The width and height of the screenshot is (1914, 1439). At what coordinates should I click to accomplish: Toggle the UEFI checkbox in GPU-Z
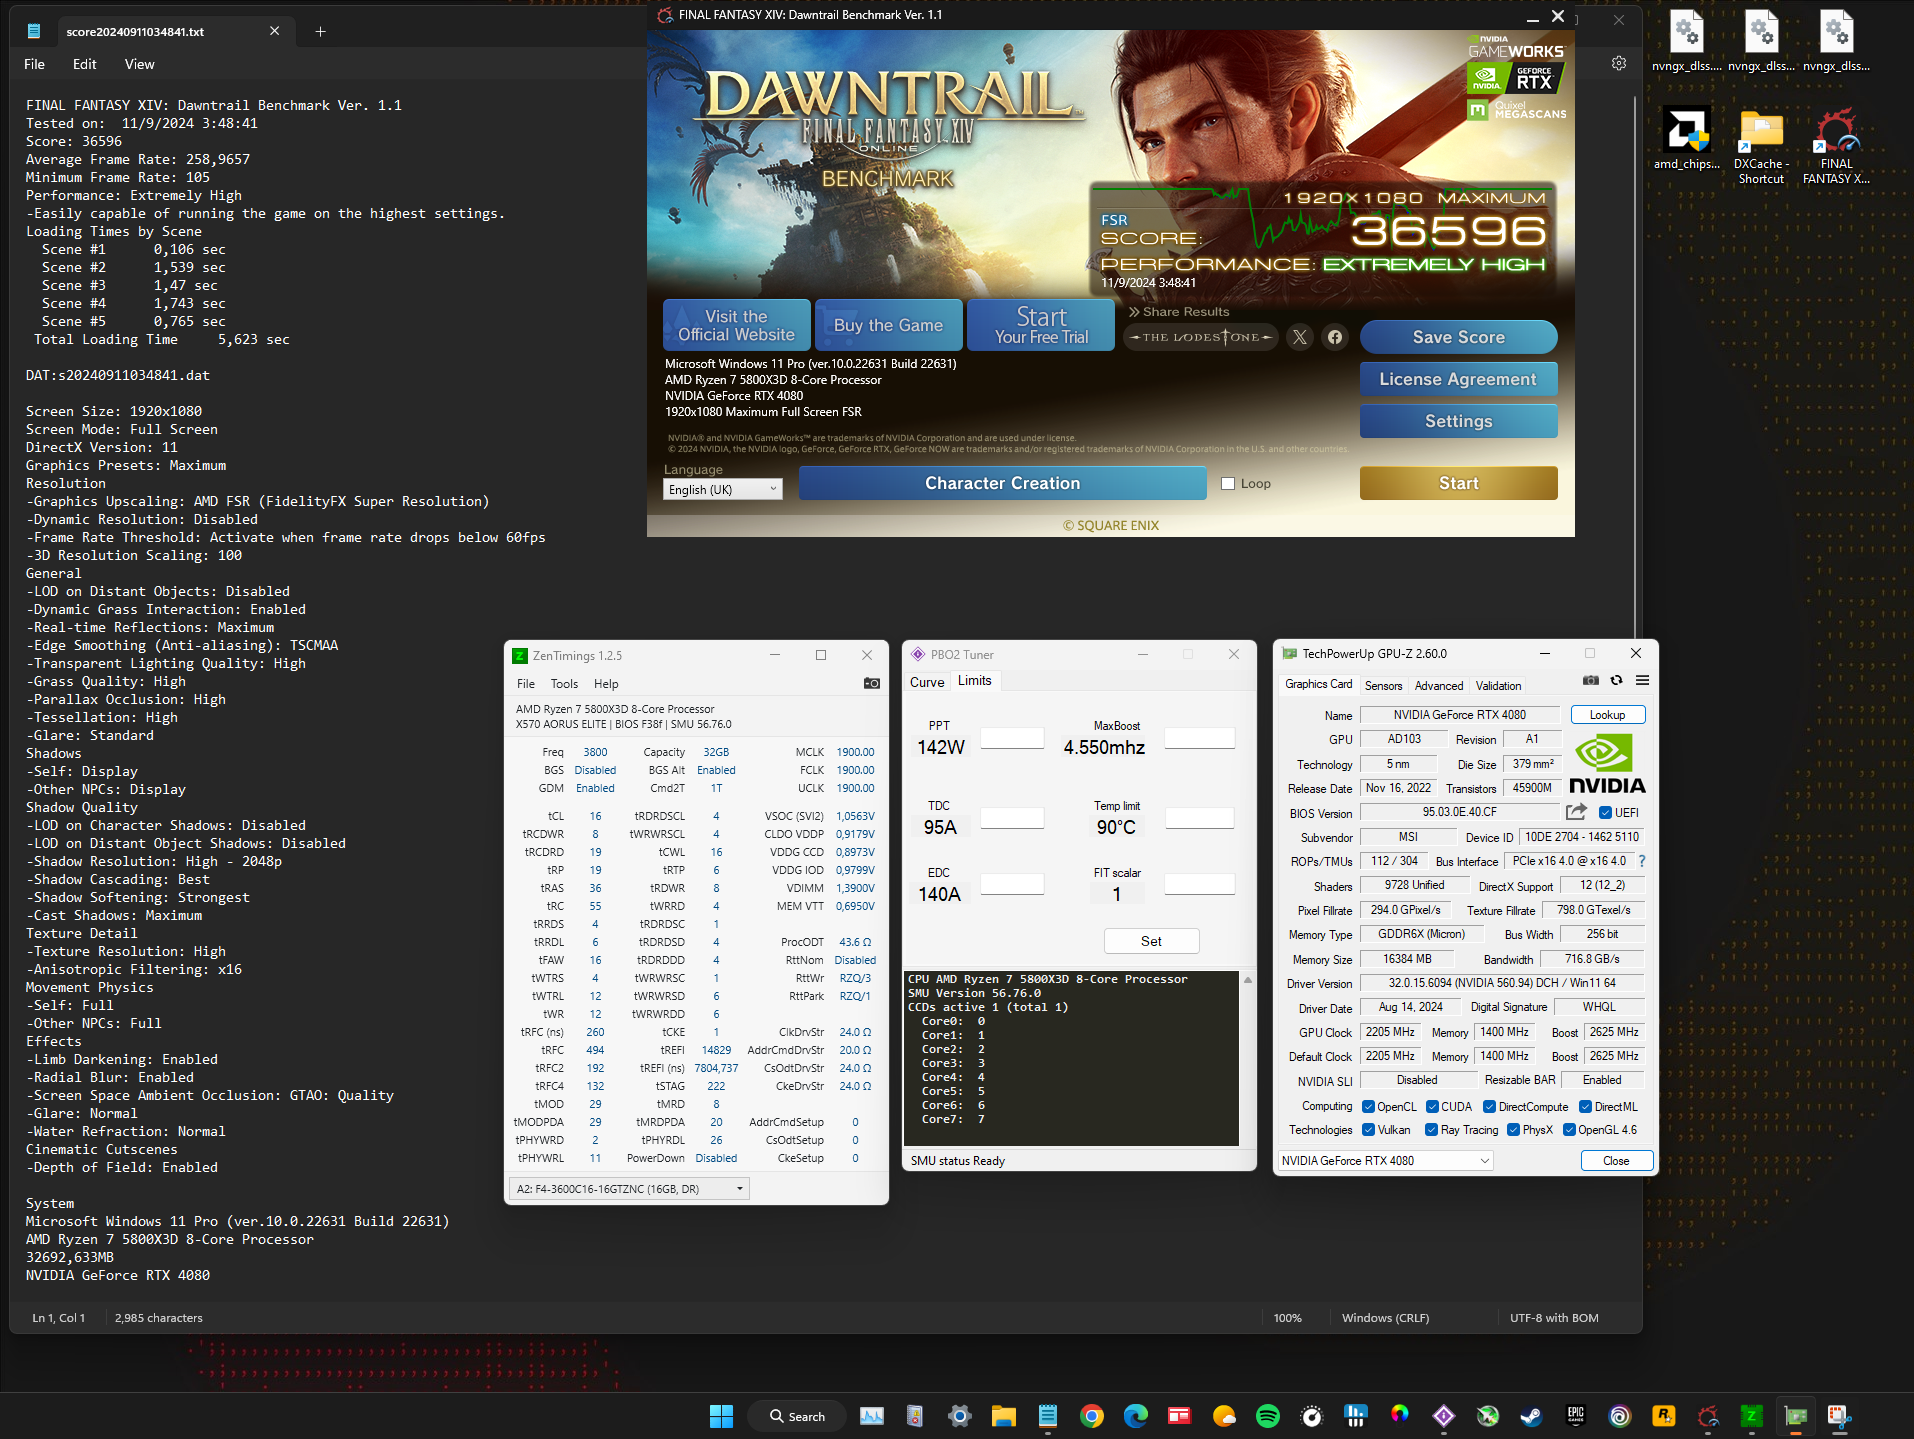click(1605, 813)
